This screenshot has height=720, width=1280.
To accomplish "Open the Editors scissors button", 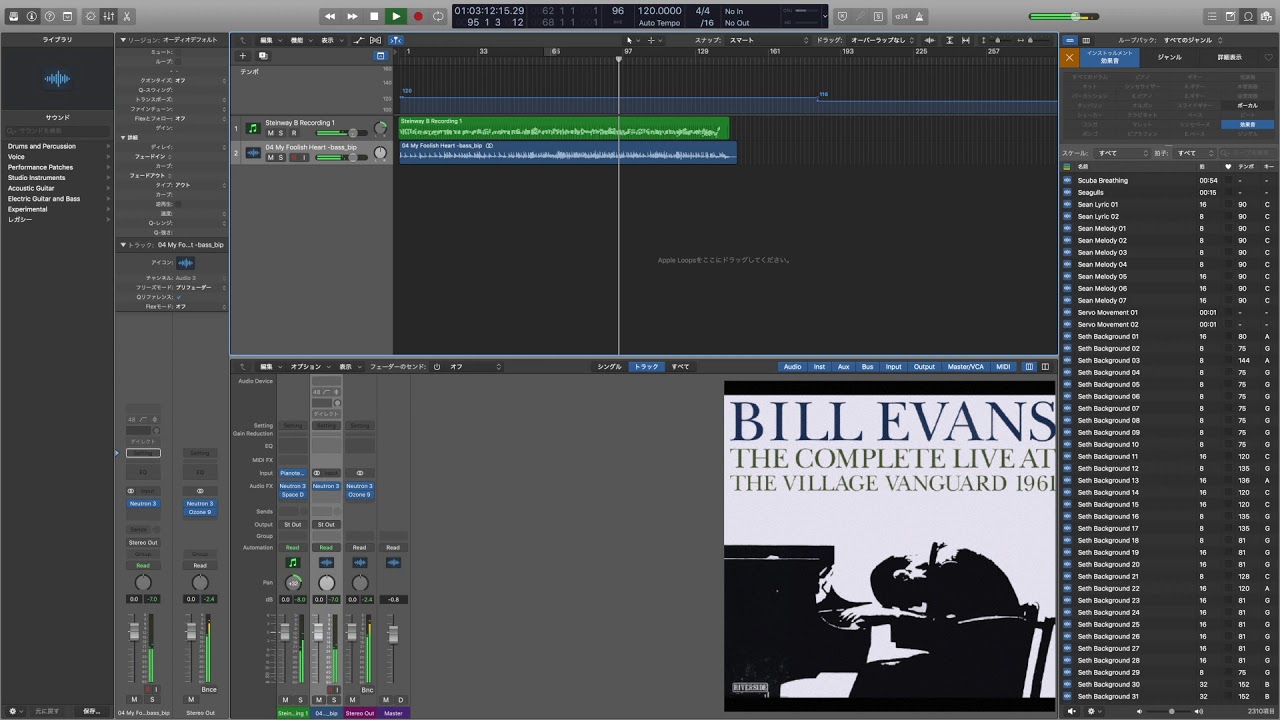I will click(x=127, y=17).
